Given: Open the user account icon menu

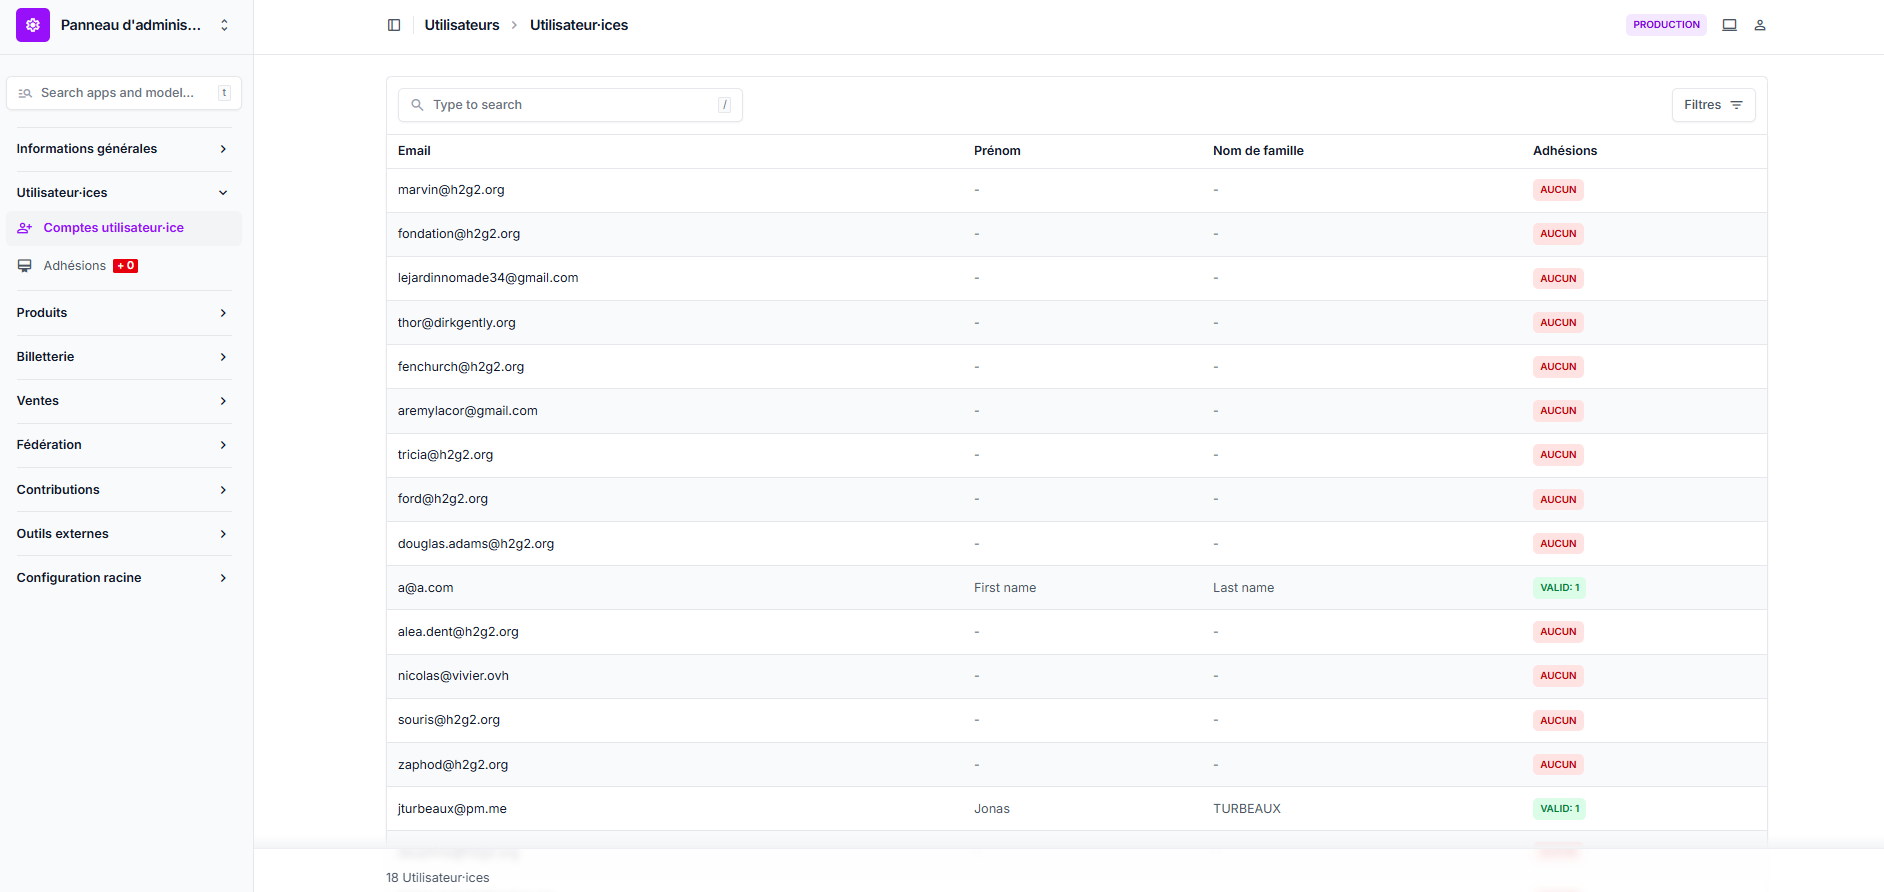Looking at the screenshot, I should pos(1760,25).
